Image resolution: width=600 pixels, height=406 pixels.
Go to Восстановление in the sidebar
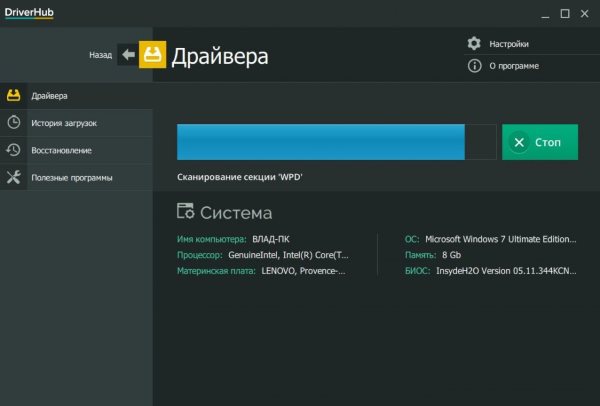62,150
